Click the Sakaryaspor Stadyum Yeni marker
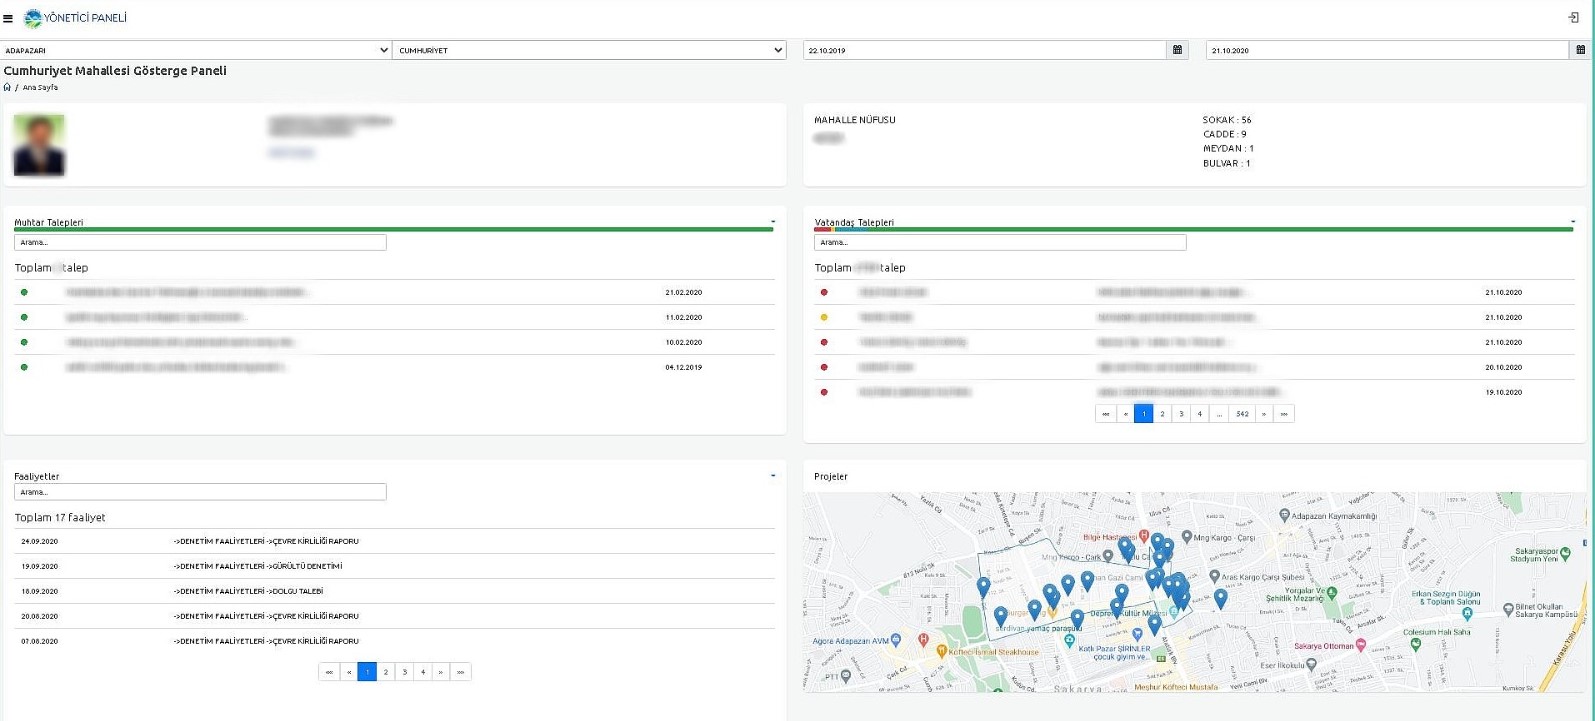Viewport: 1595px width, 721px height. coord(1566,553)
